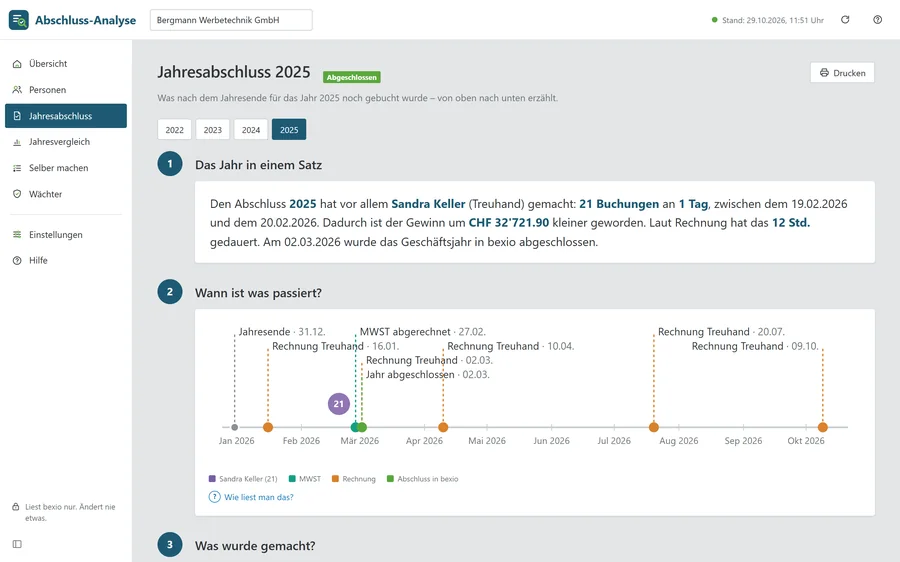Click the green Abgeschlossen status badge
The height and width of the screenshot is (562, 900).
click(351, 77)
